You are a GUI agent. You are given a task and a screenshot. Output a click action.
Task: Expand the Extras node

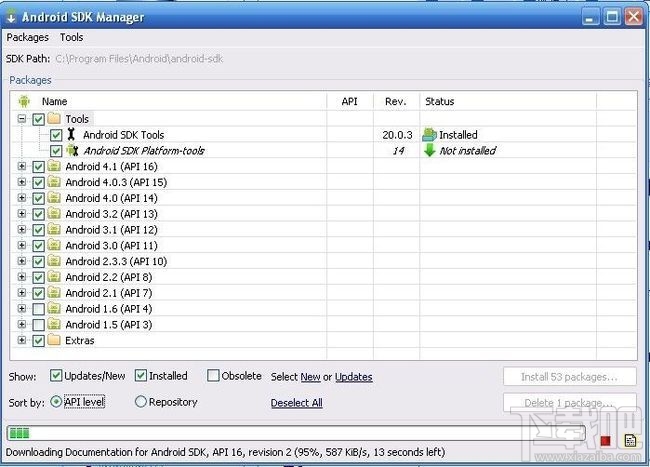point(22,340)
